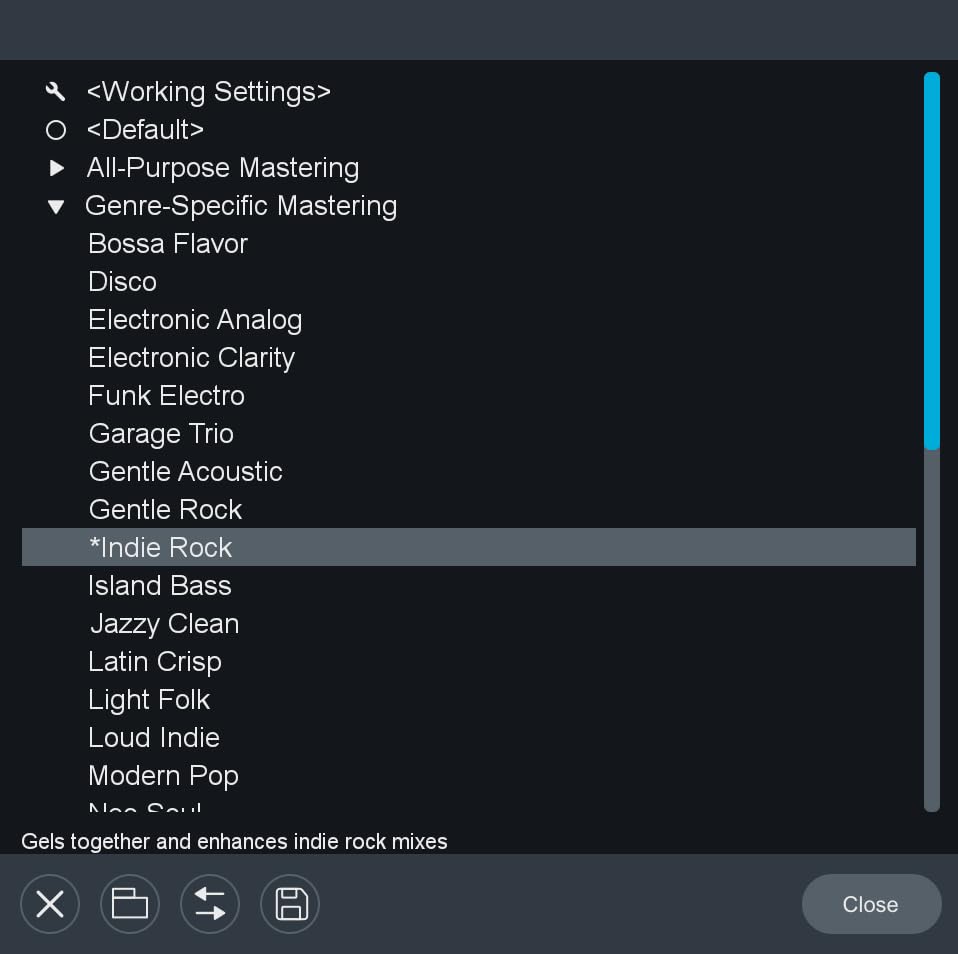Click the circle icon next to Default

point(56,130)
